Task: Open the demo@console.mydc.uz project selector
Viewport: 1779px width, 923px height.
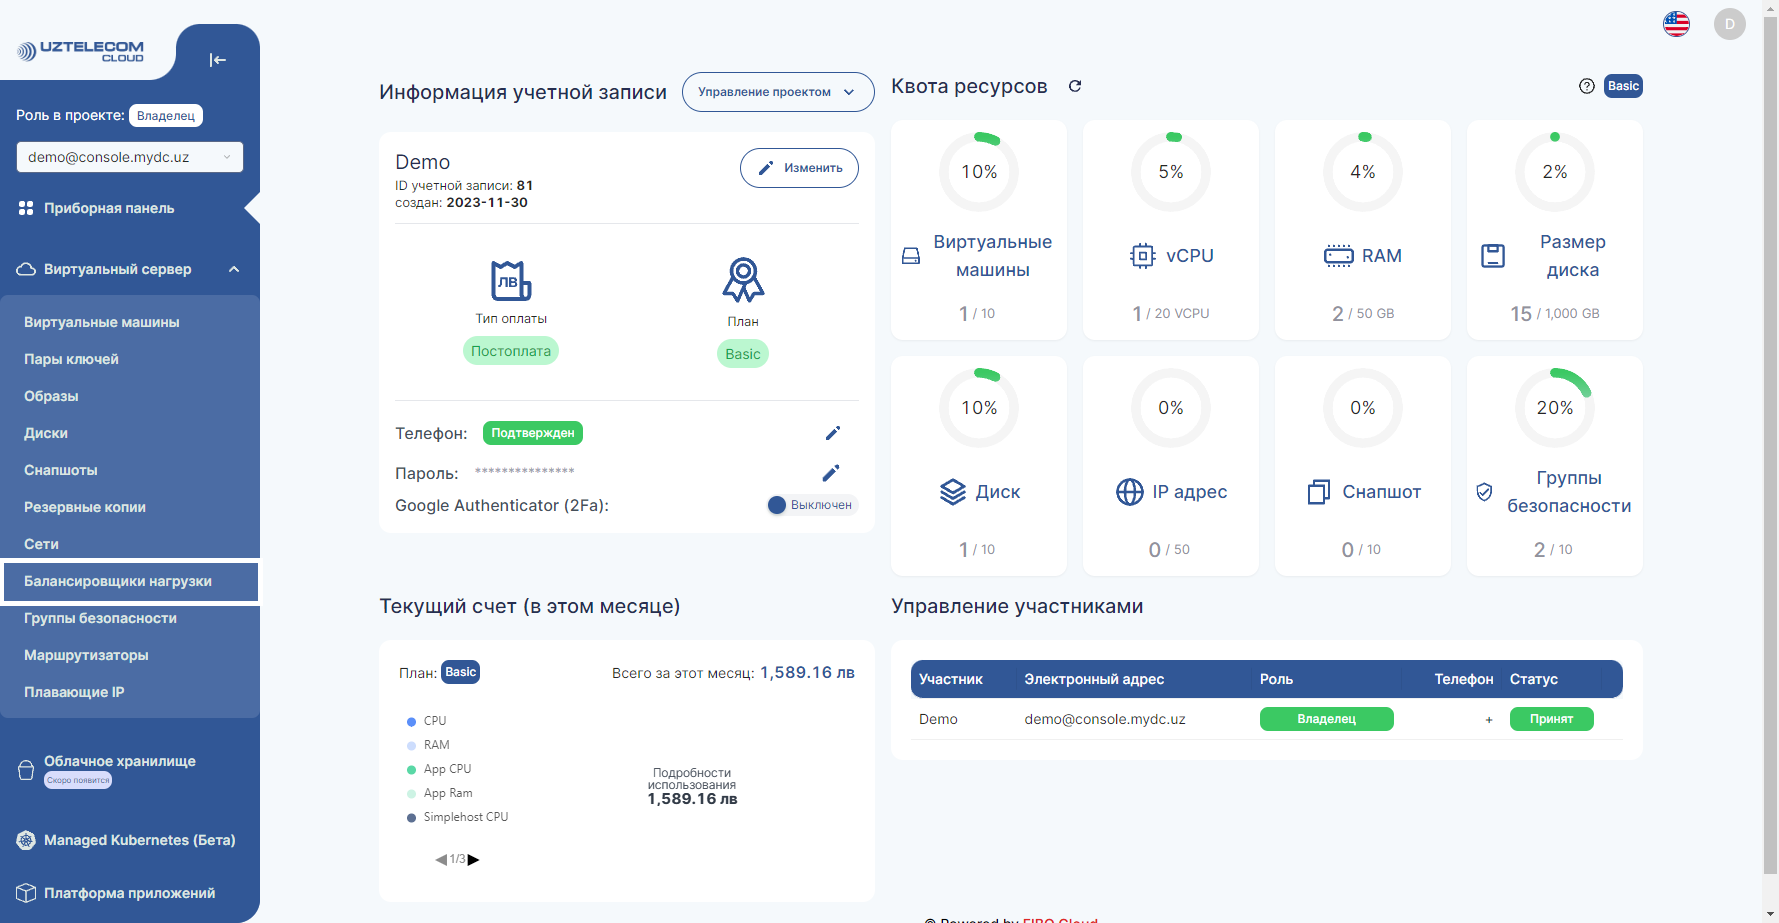Action: point(129,157)
